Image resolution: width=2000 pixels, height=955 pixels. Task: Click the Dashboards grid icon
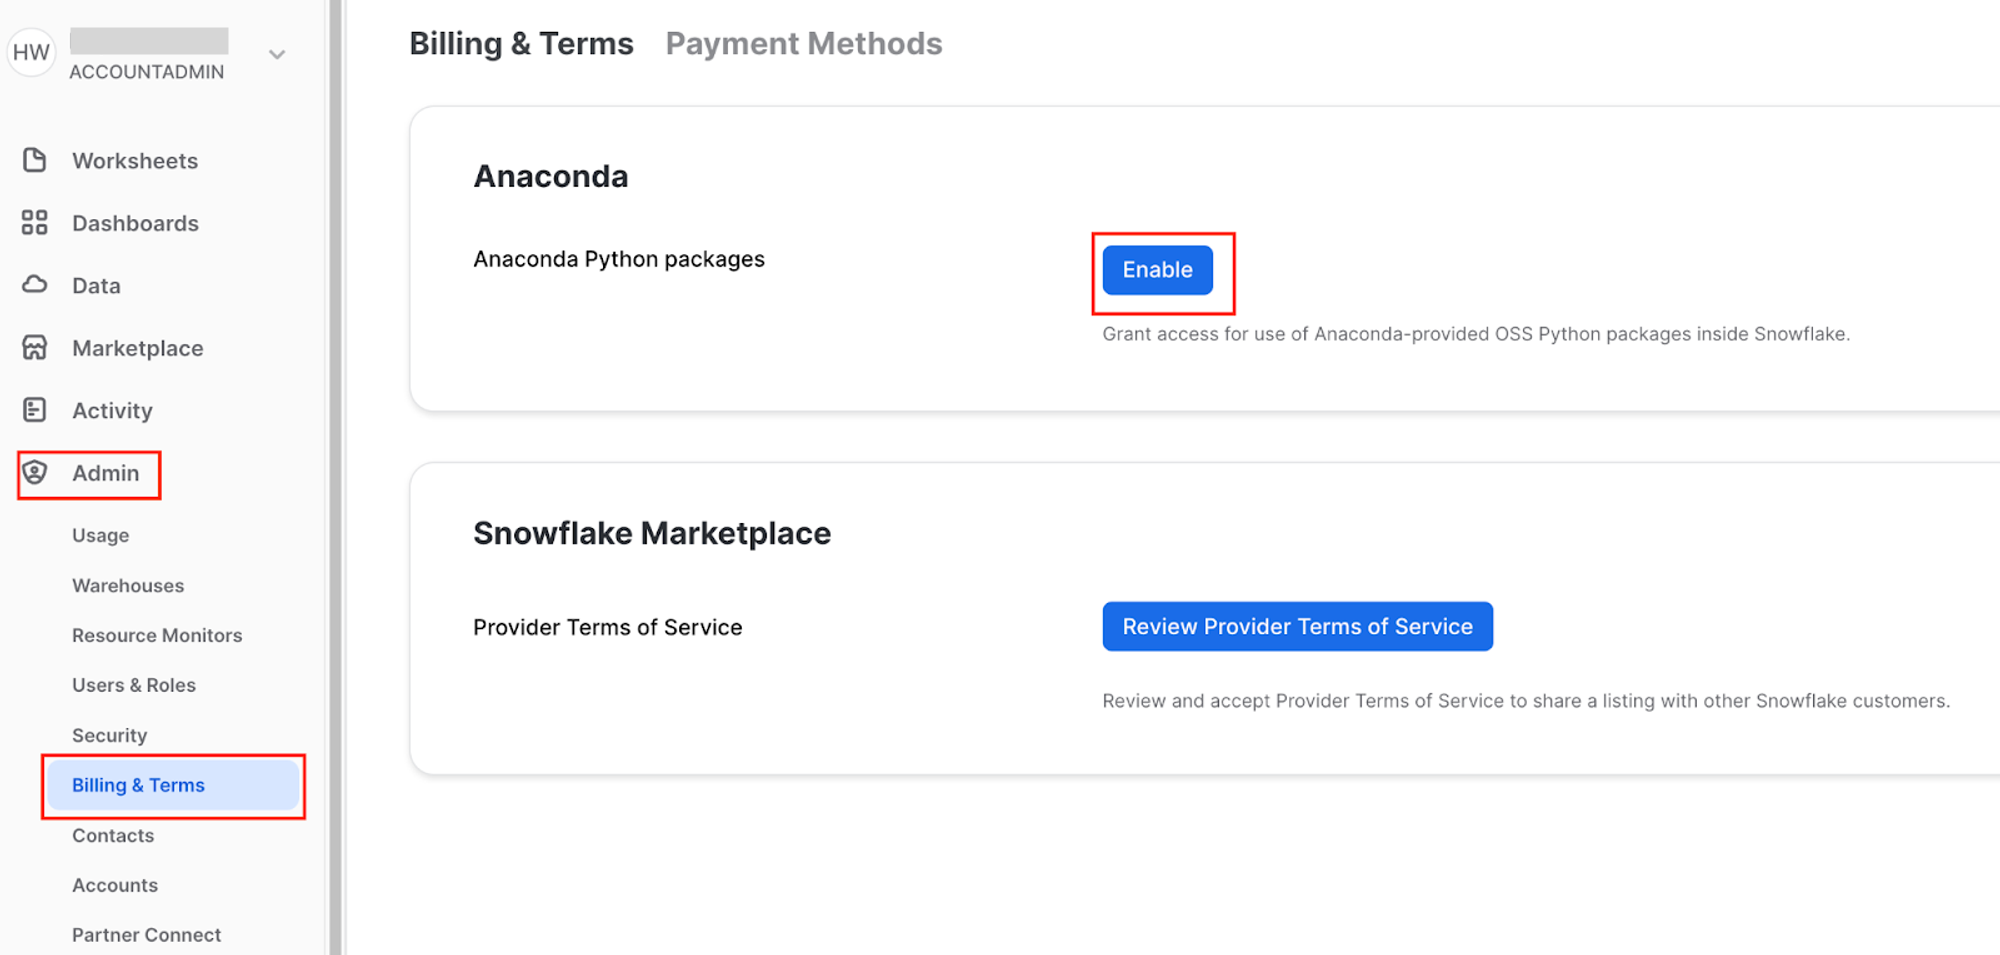point(35,222)
